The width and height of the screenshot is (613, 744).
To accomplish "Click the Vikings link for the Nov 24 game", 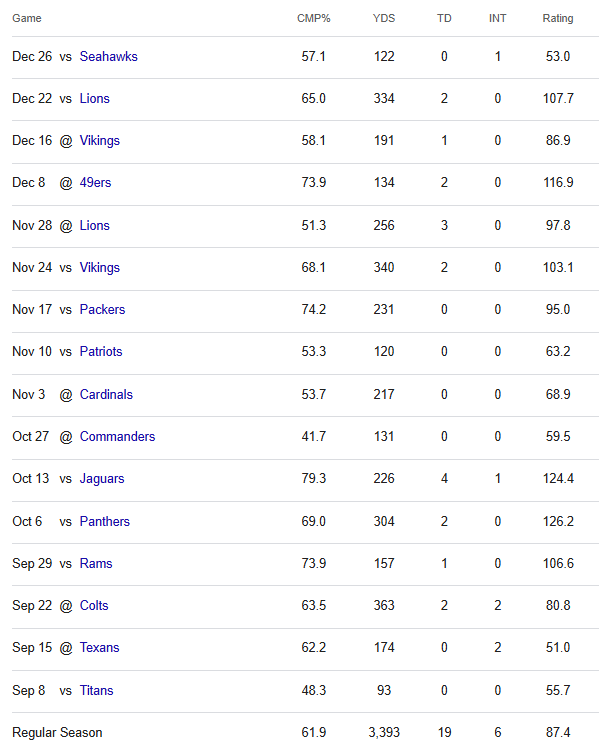I will coord(99,268).
